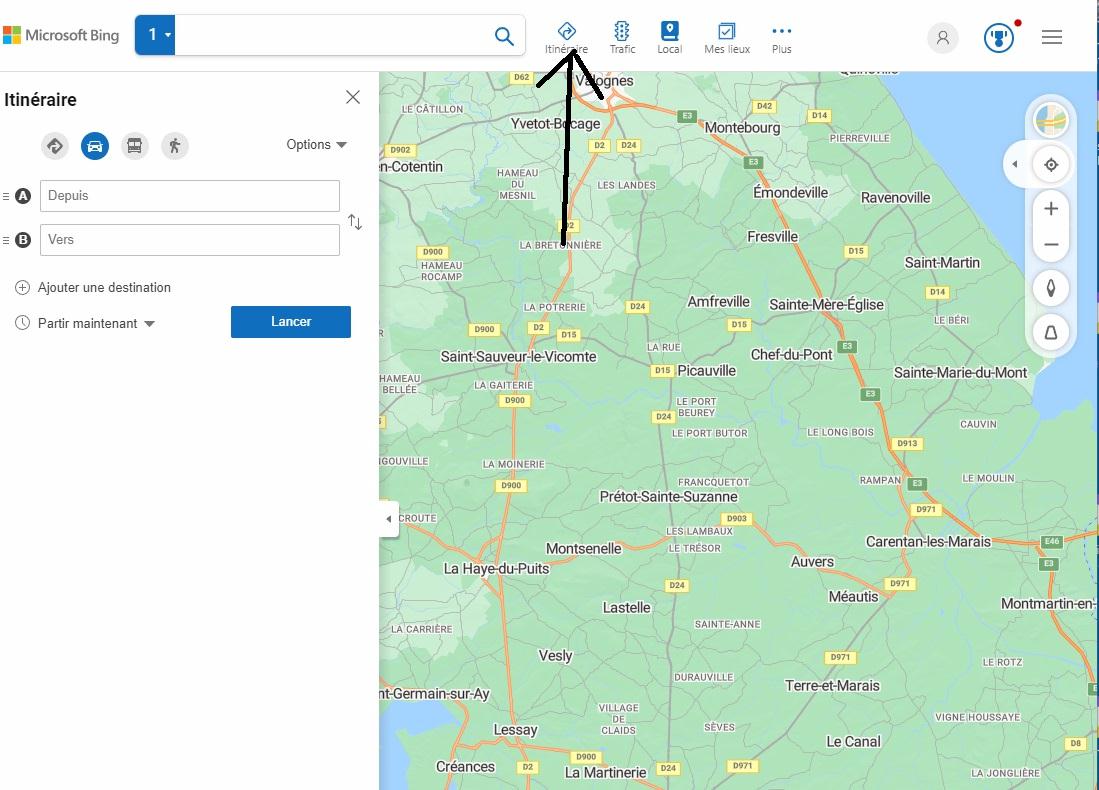Viewport: 1099px width, 790px height.
Task: Click the locate me icon
Action: (1051, 165)
